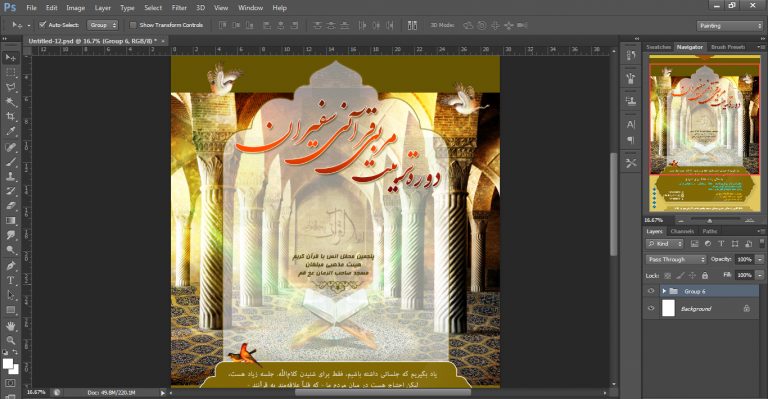Toggle the layer filtering switch
Screen dimensions: 768x399
[762, 243]
